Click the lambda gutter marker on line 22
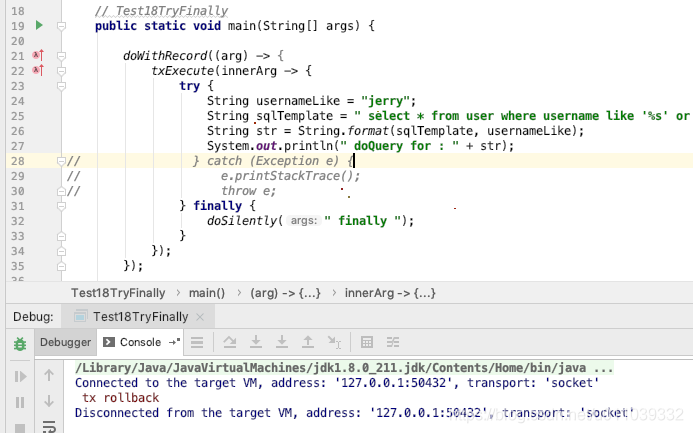This screenshot has height=433, width=693. [x=38, y=71]
